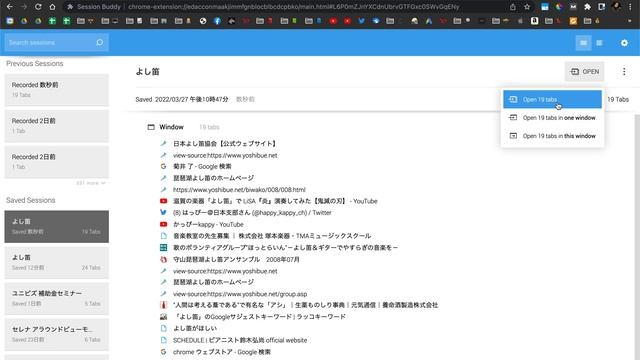
Task: Click favicon for 日本よし笛協会 tab
Action: tap(163, 144)
